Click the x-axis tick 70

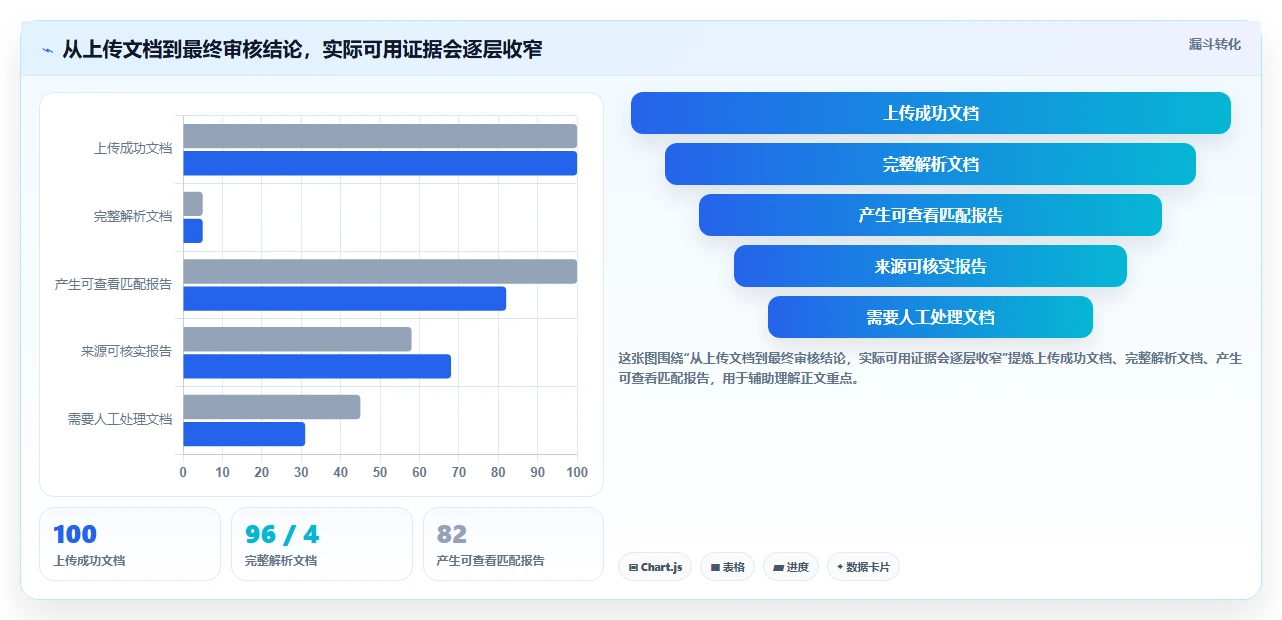click(x=459, y=472)
